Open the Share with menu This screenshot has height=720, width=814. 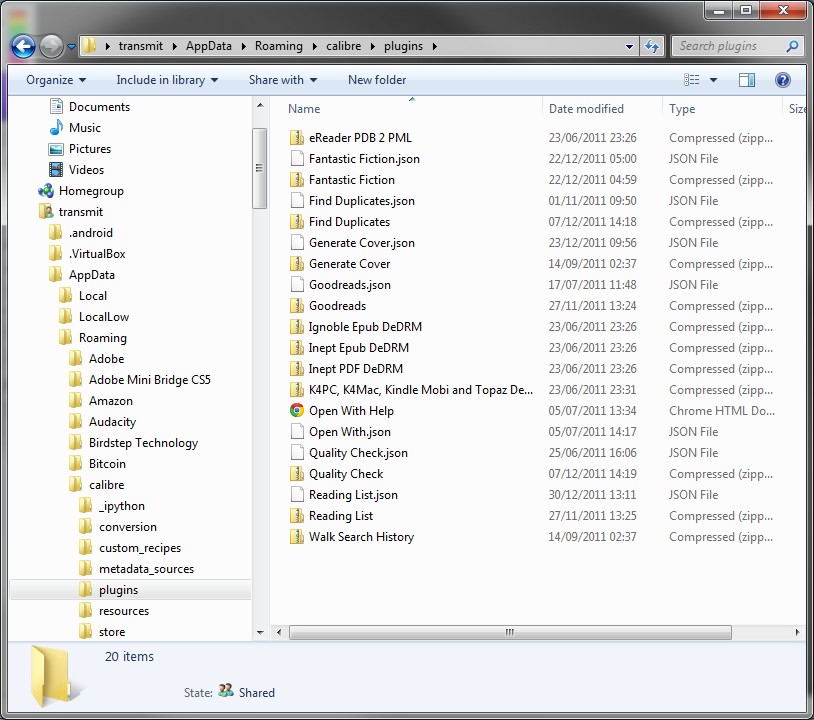[x=283, y=80]
